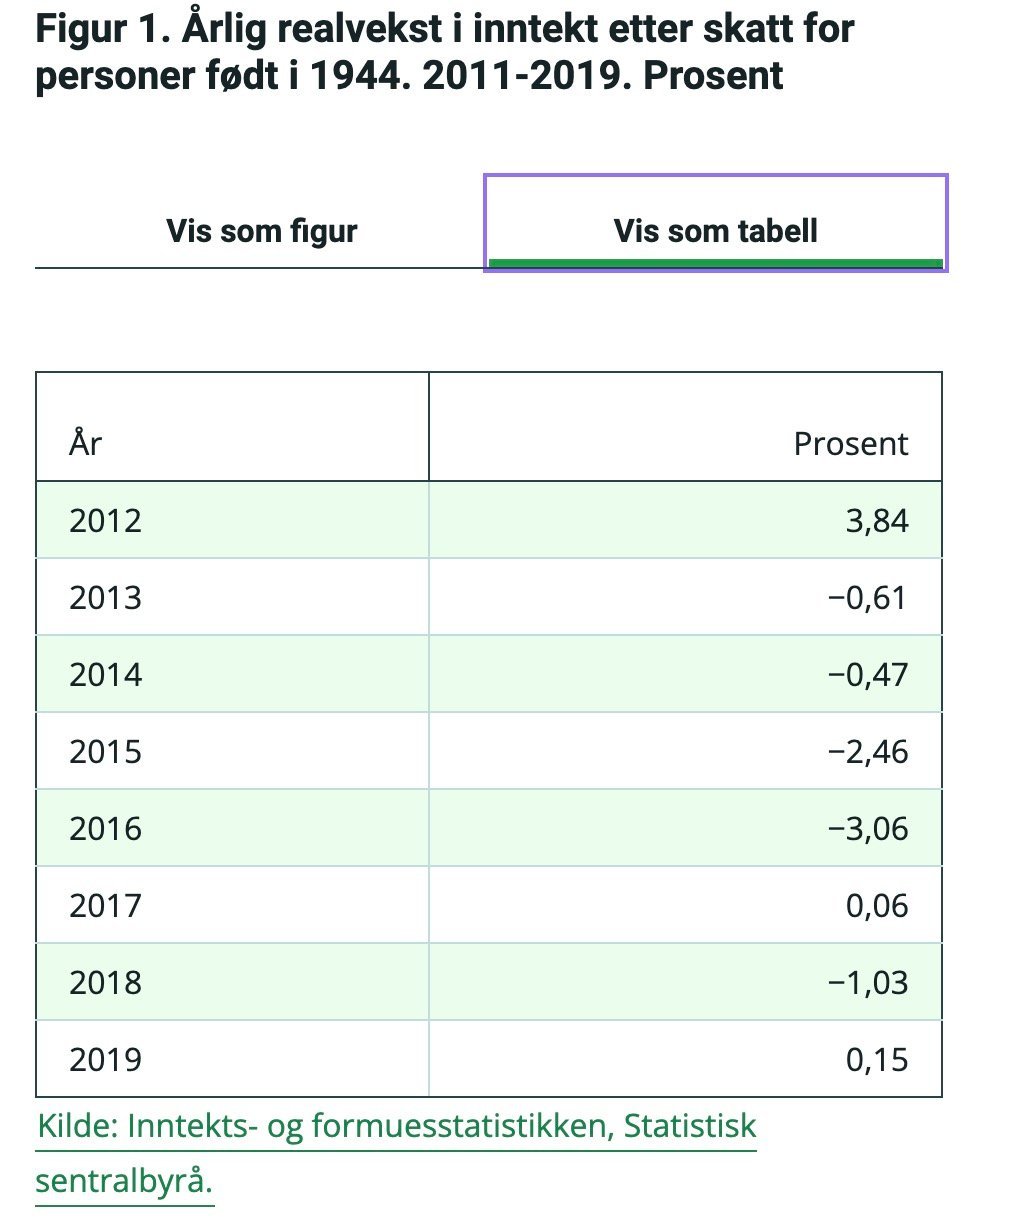Select the 2017 row label
This screenshot has width=1010, height=1232.
click(x=105, y=906)
